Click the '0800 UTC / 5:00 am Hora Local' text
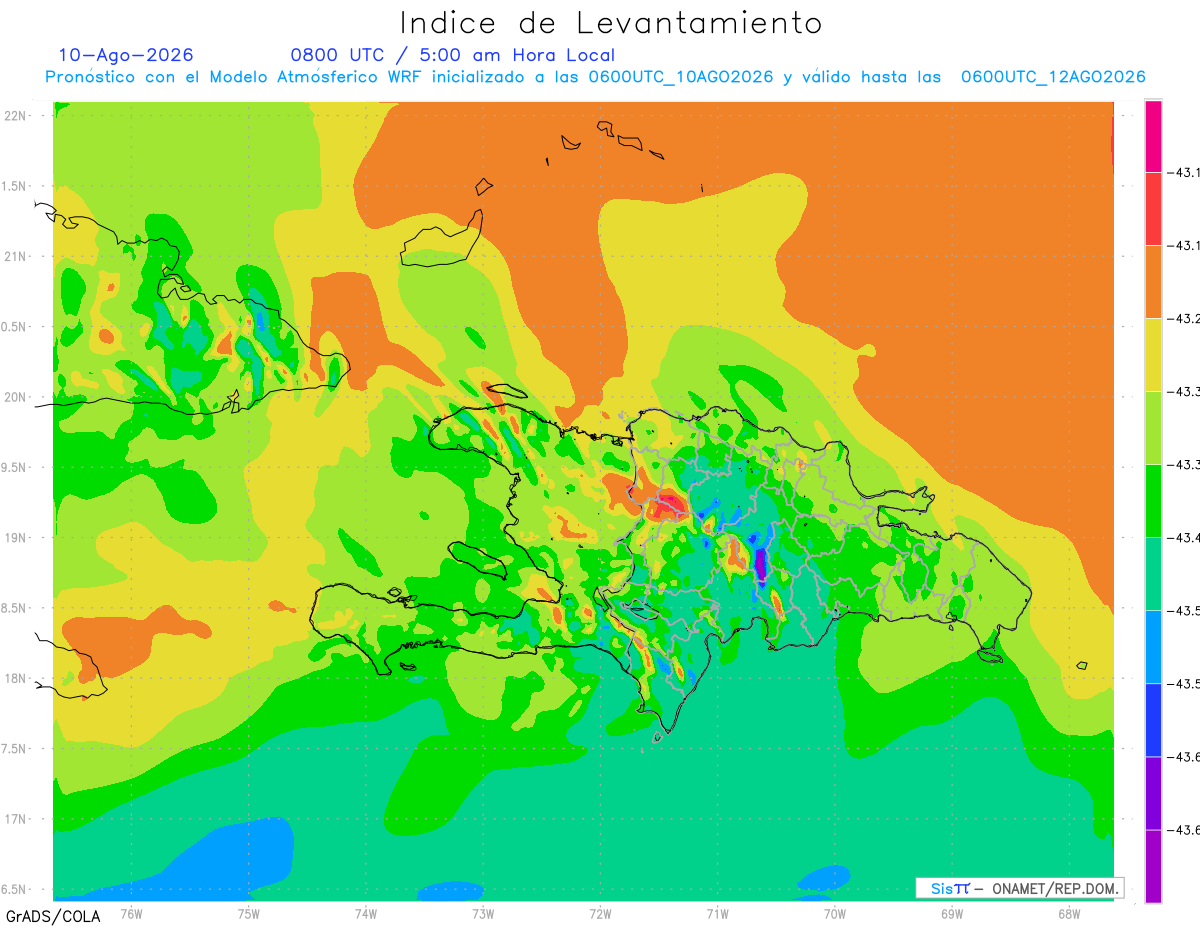This screenshot has width=1200, height=927. coord(453,55)
